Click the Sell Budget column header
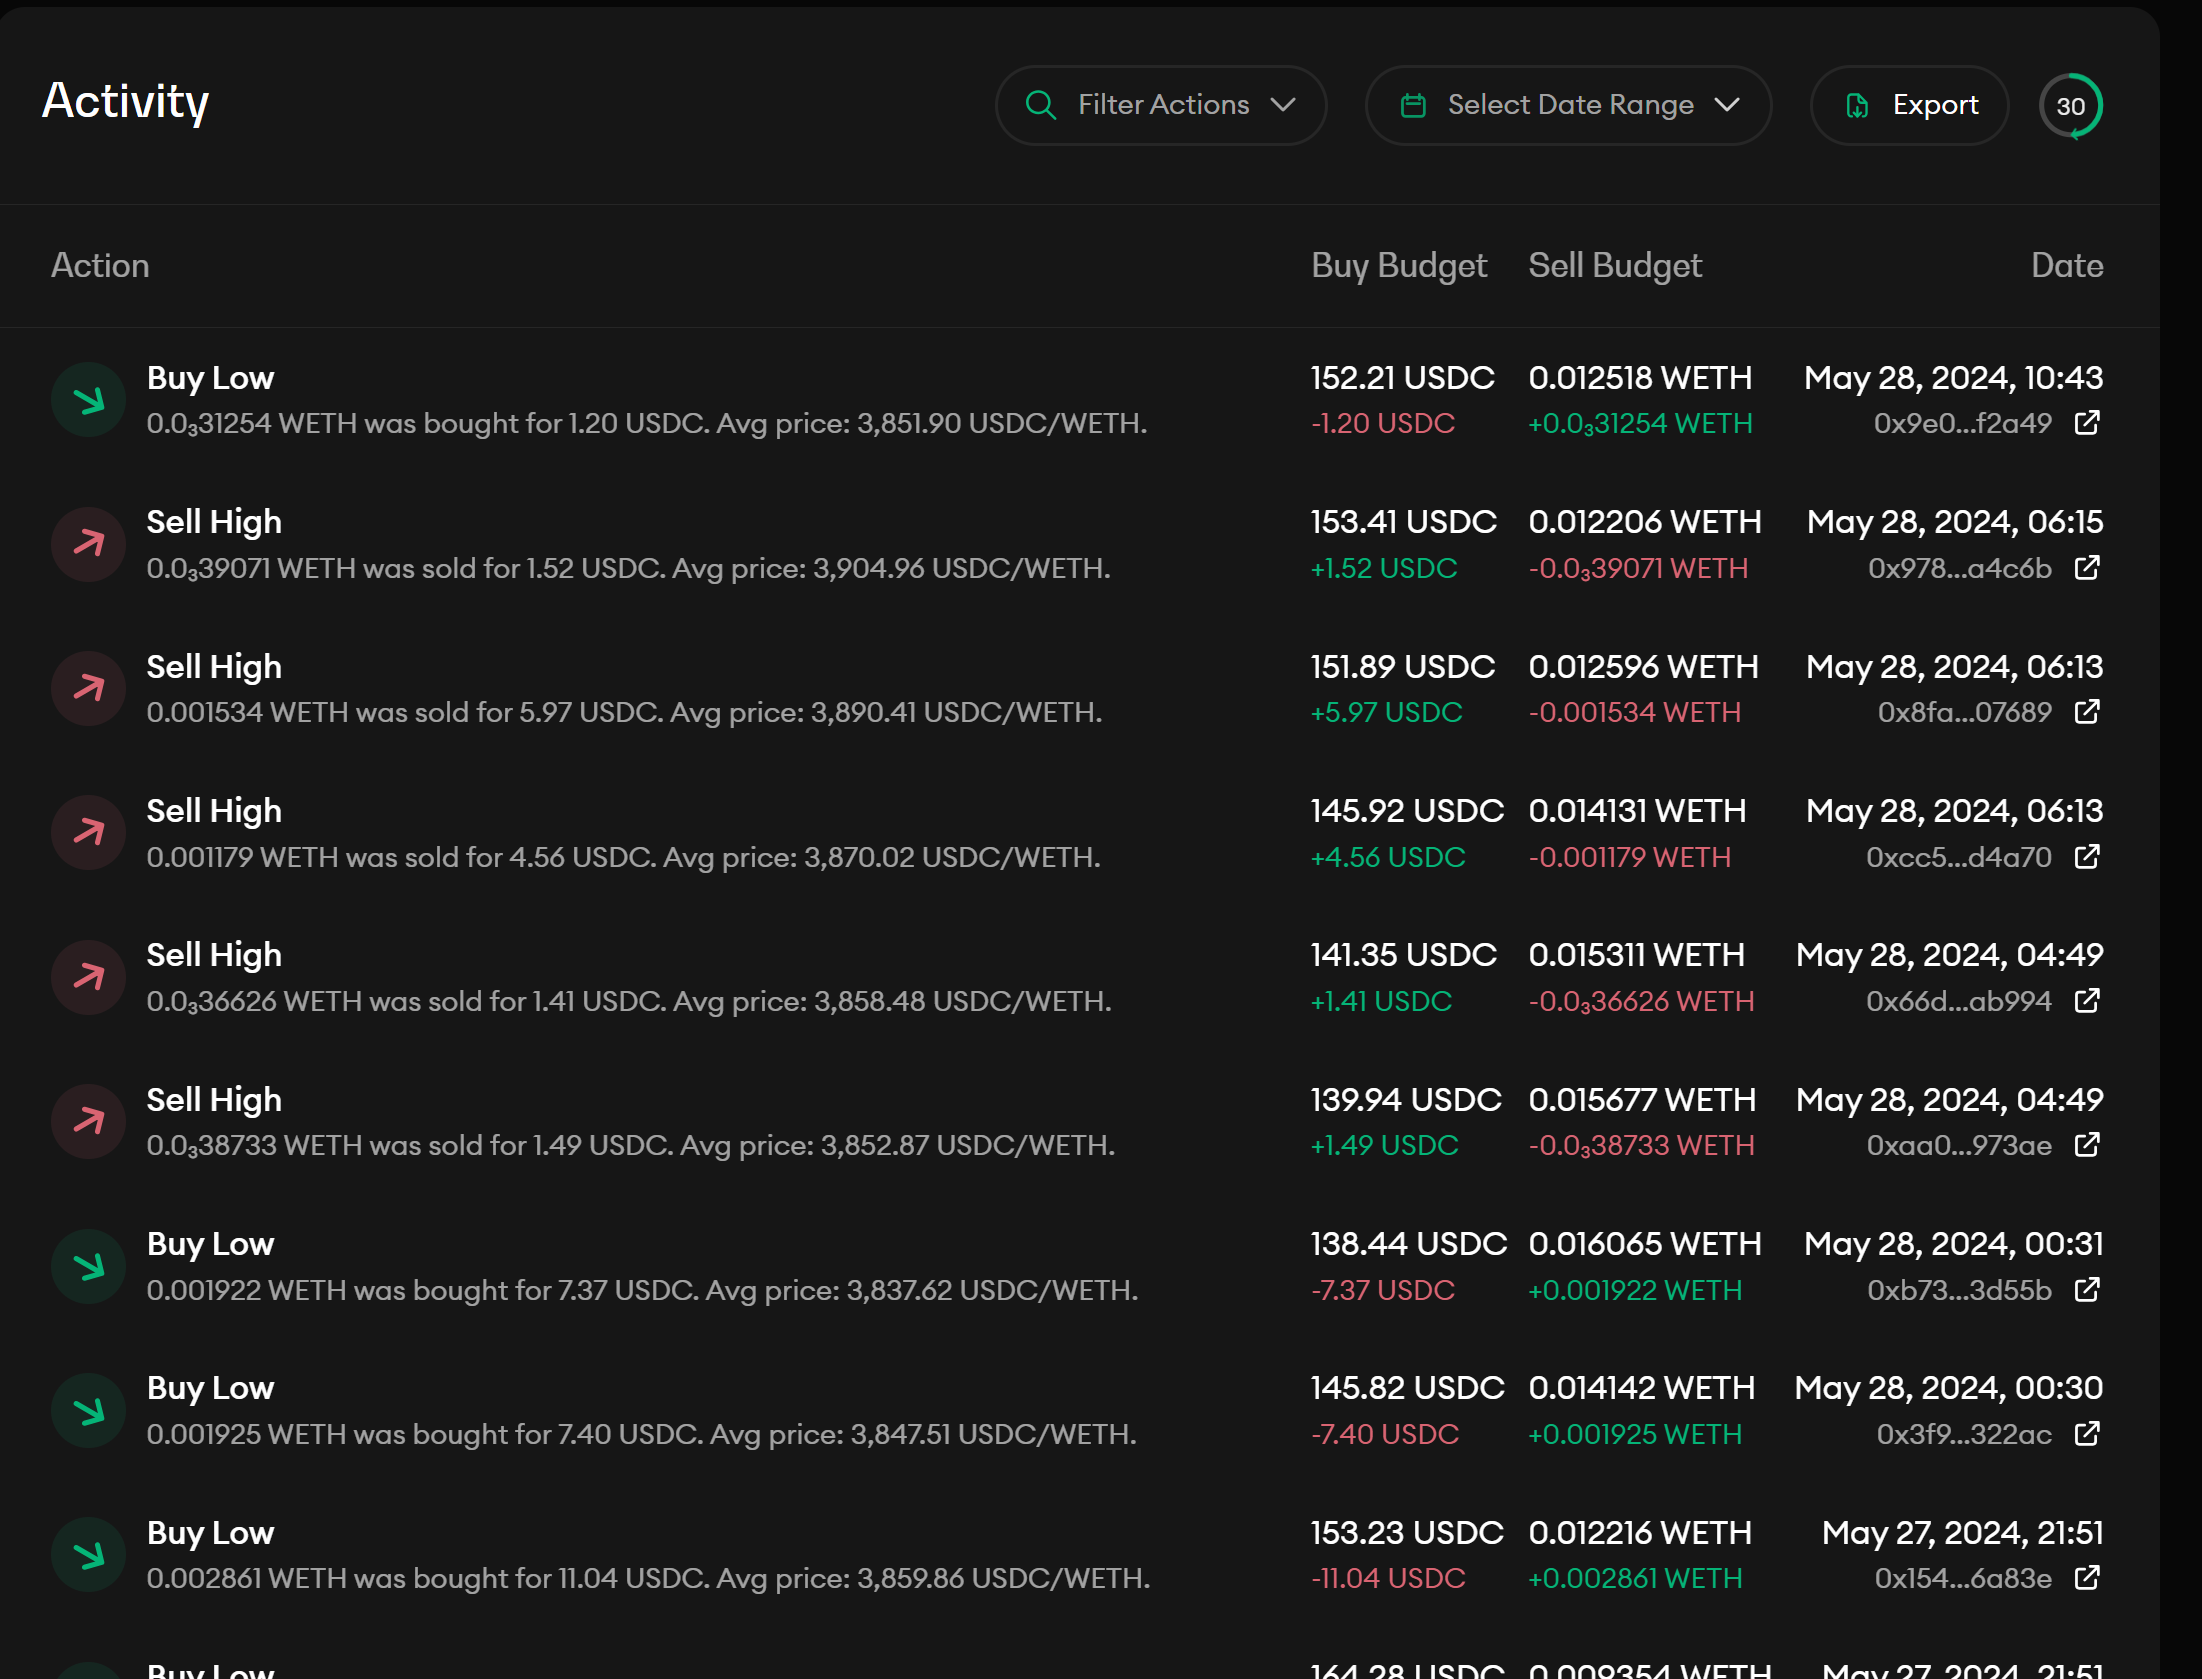 tap(1614, 265)
